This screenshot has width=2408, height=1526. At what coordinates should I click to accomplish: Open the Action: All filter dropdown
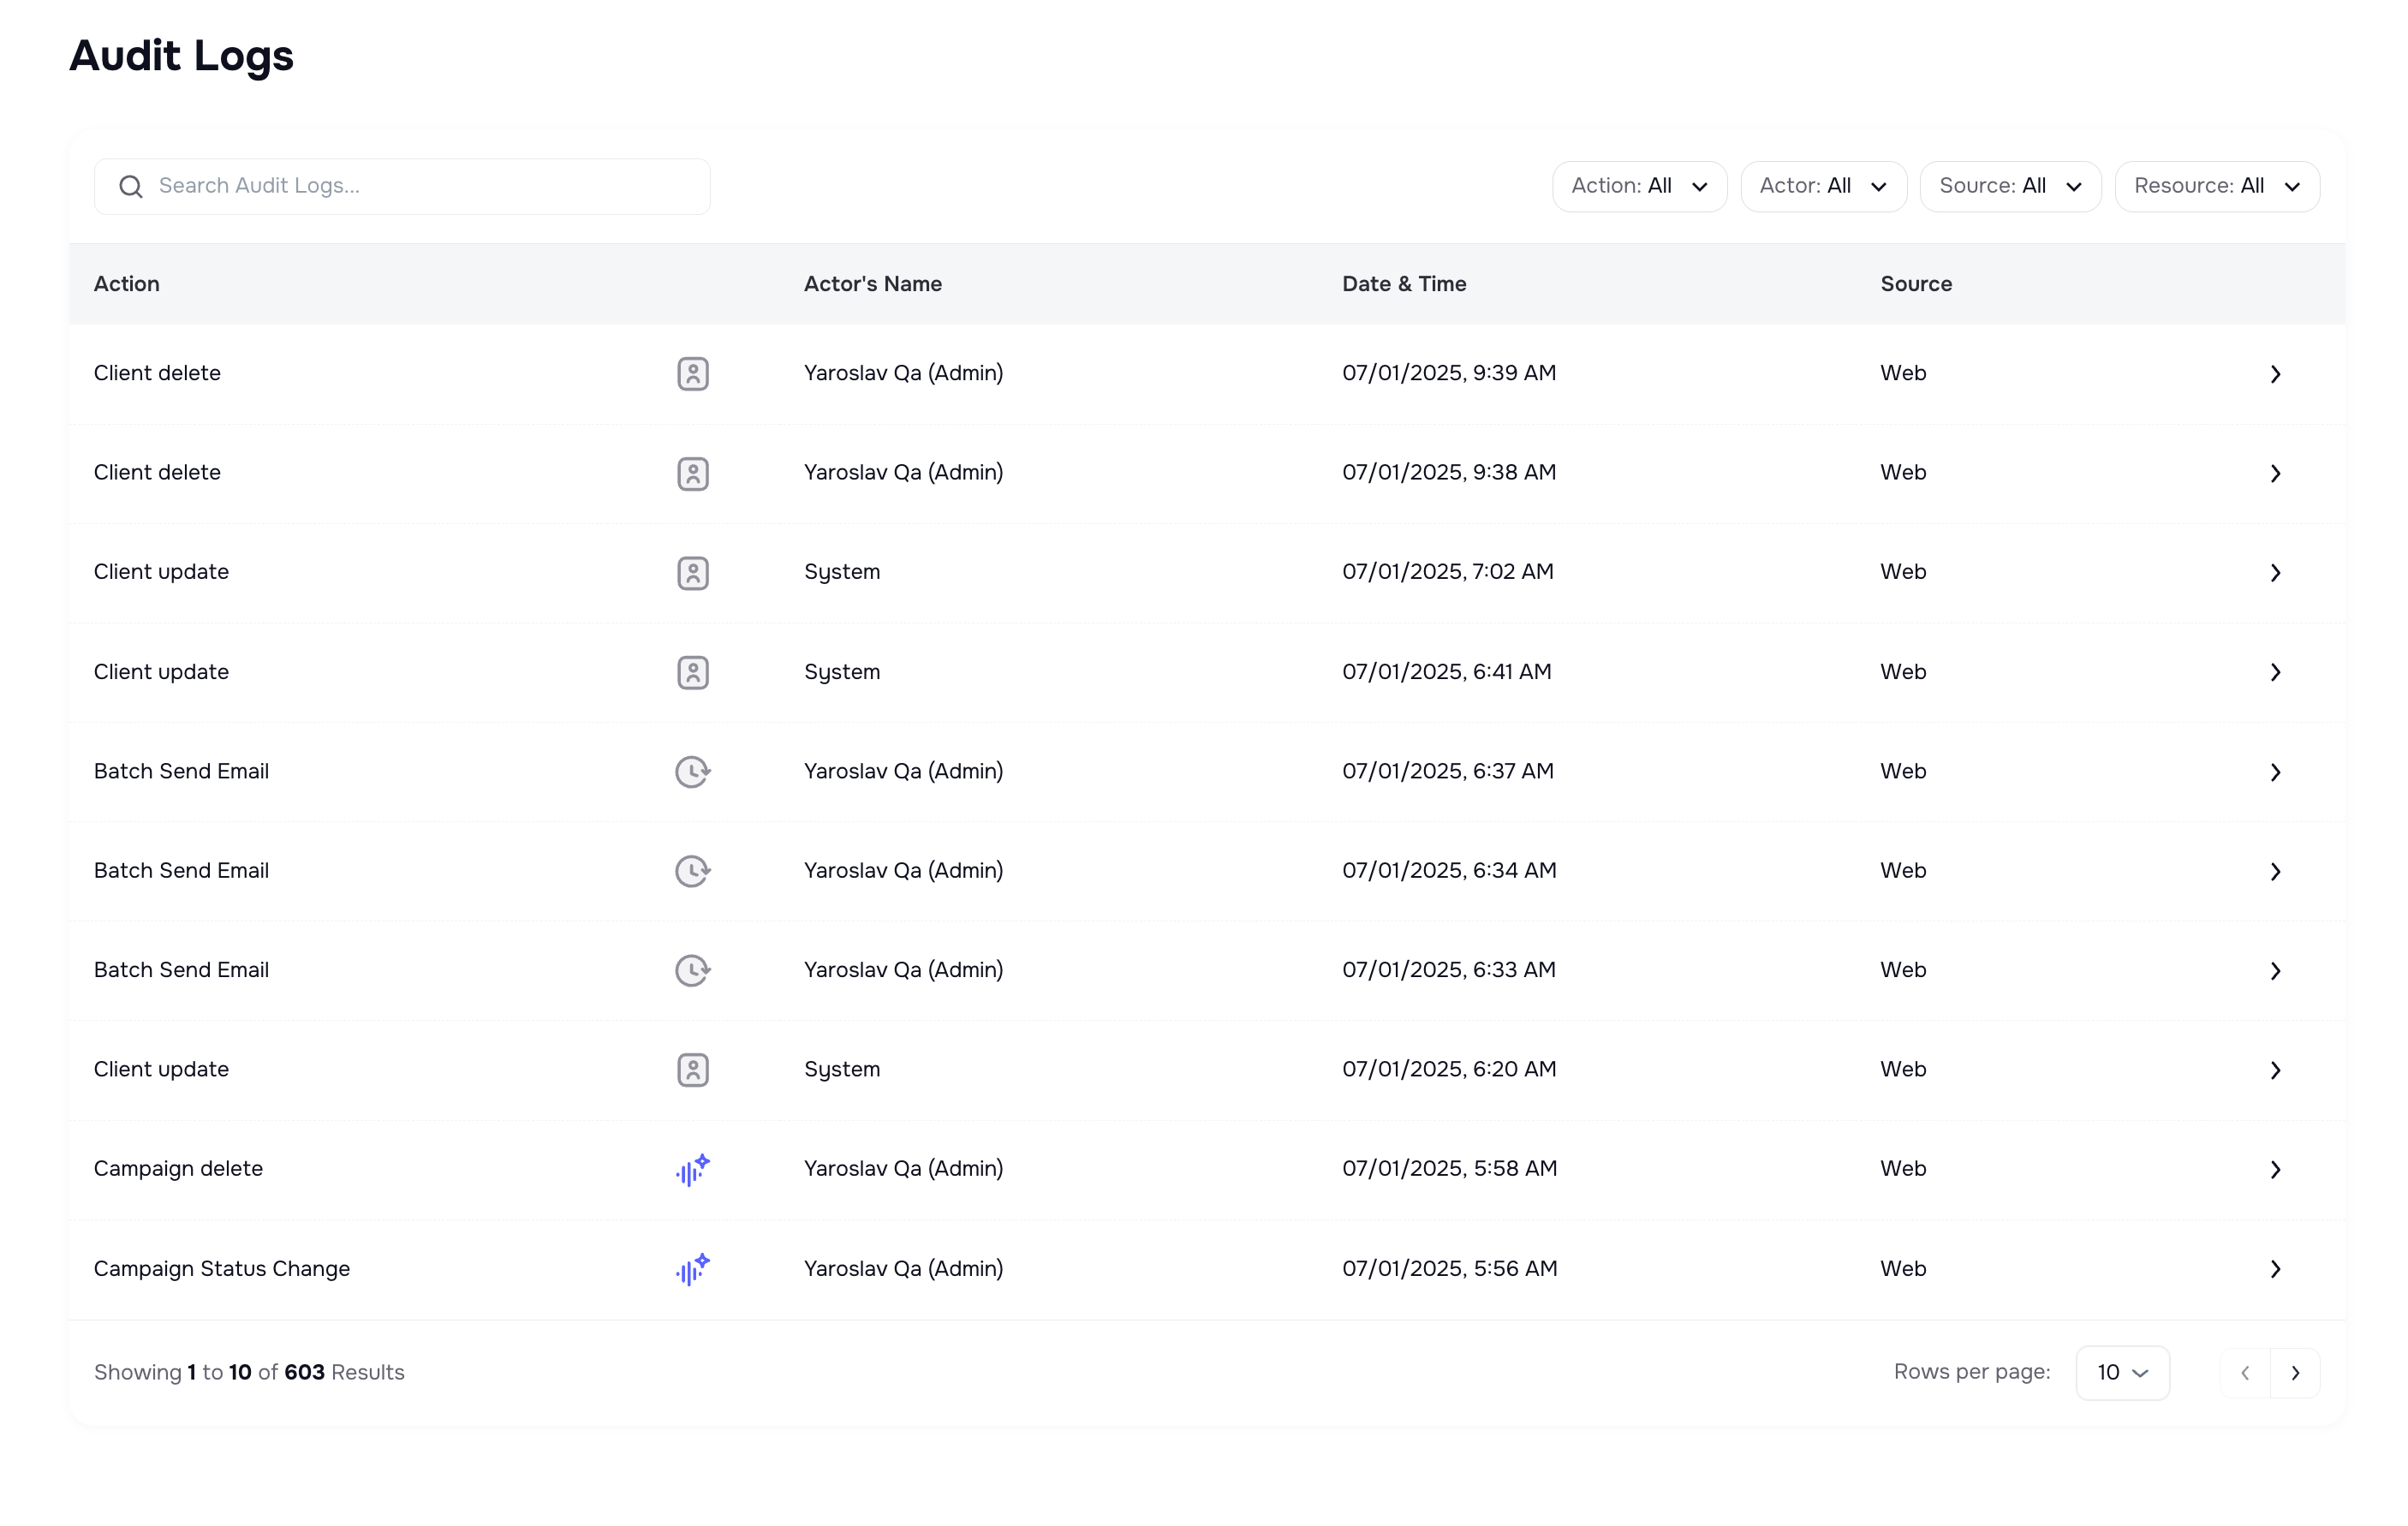coord(1639,186)
